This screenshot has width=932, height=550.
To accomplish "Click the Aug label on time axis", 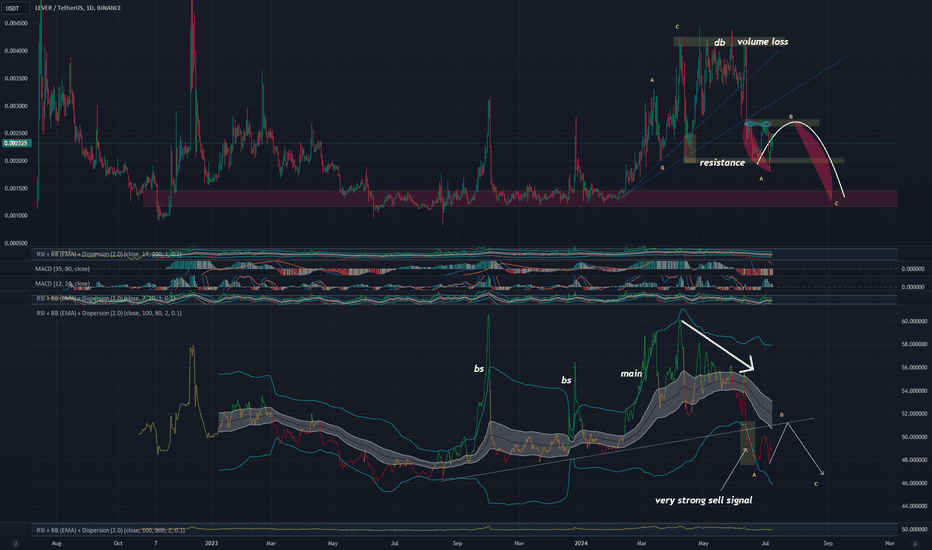I will (x=56, y=543).
